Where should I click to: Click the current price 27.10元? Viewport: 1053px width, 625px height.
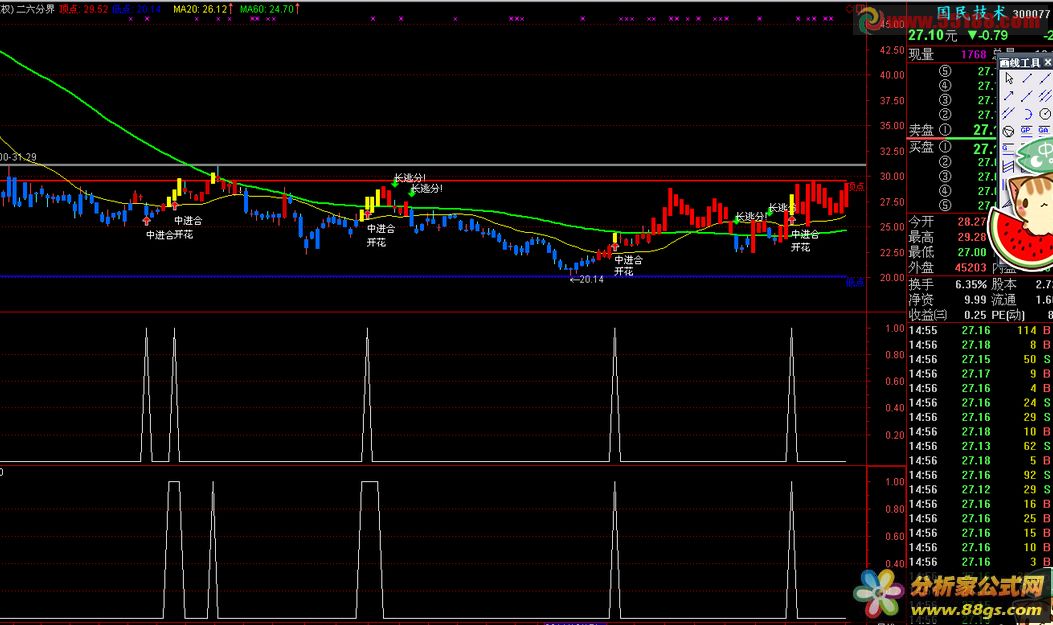[932, 35]
